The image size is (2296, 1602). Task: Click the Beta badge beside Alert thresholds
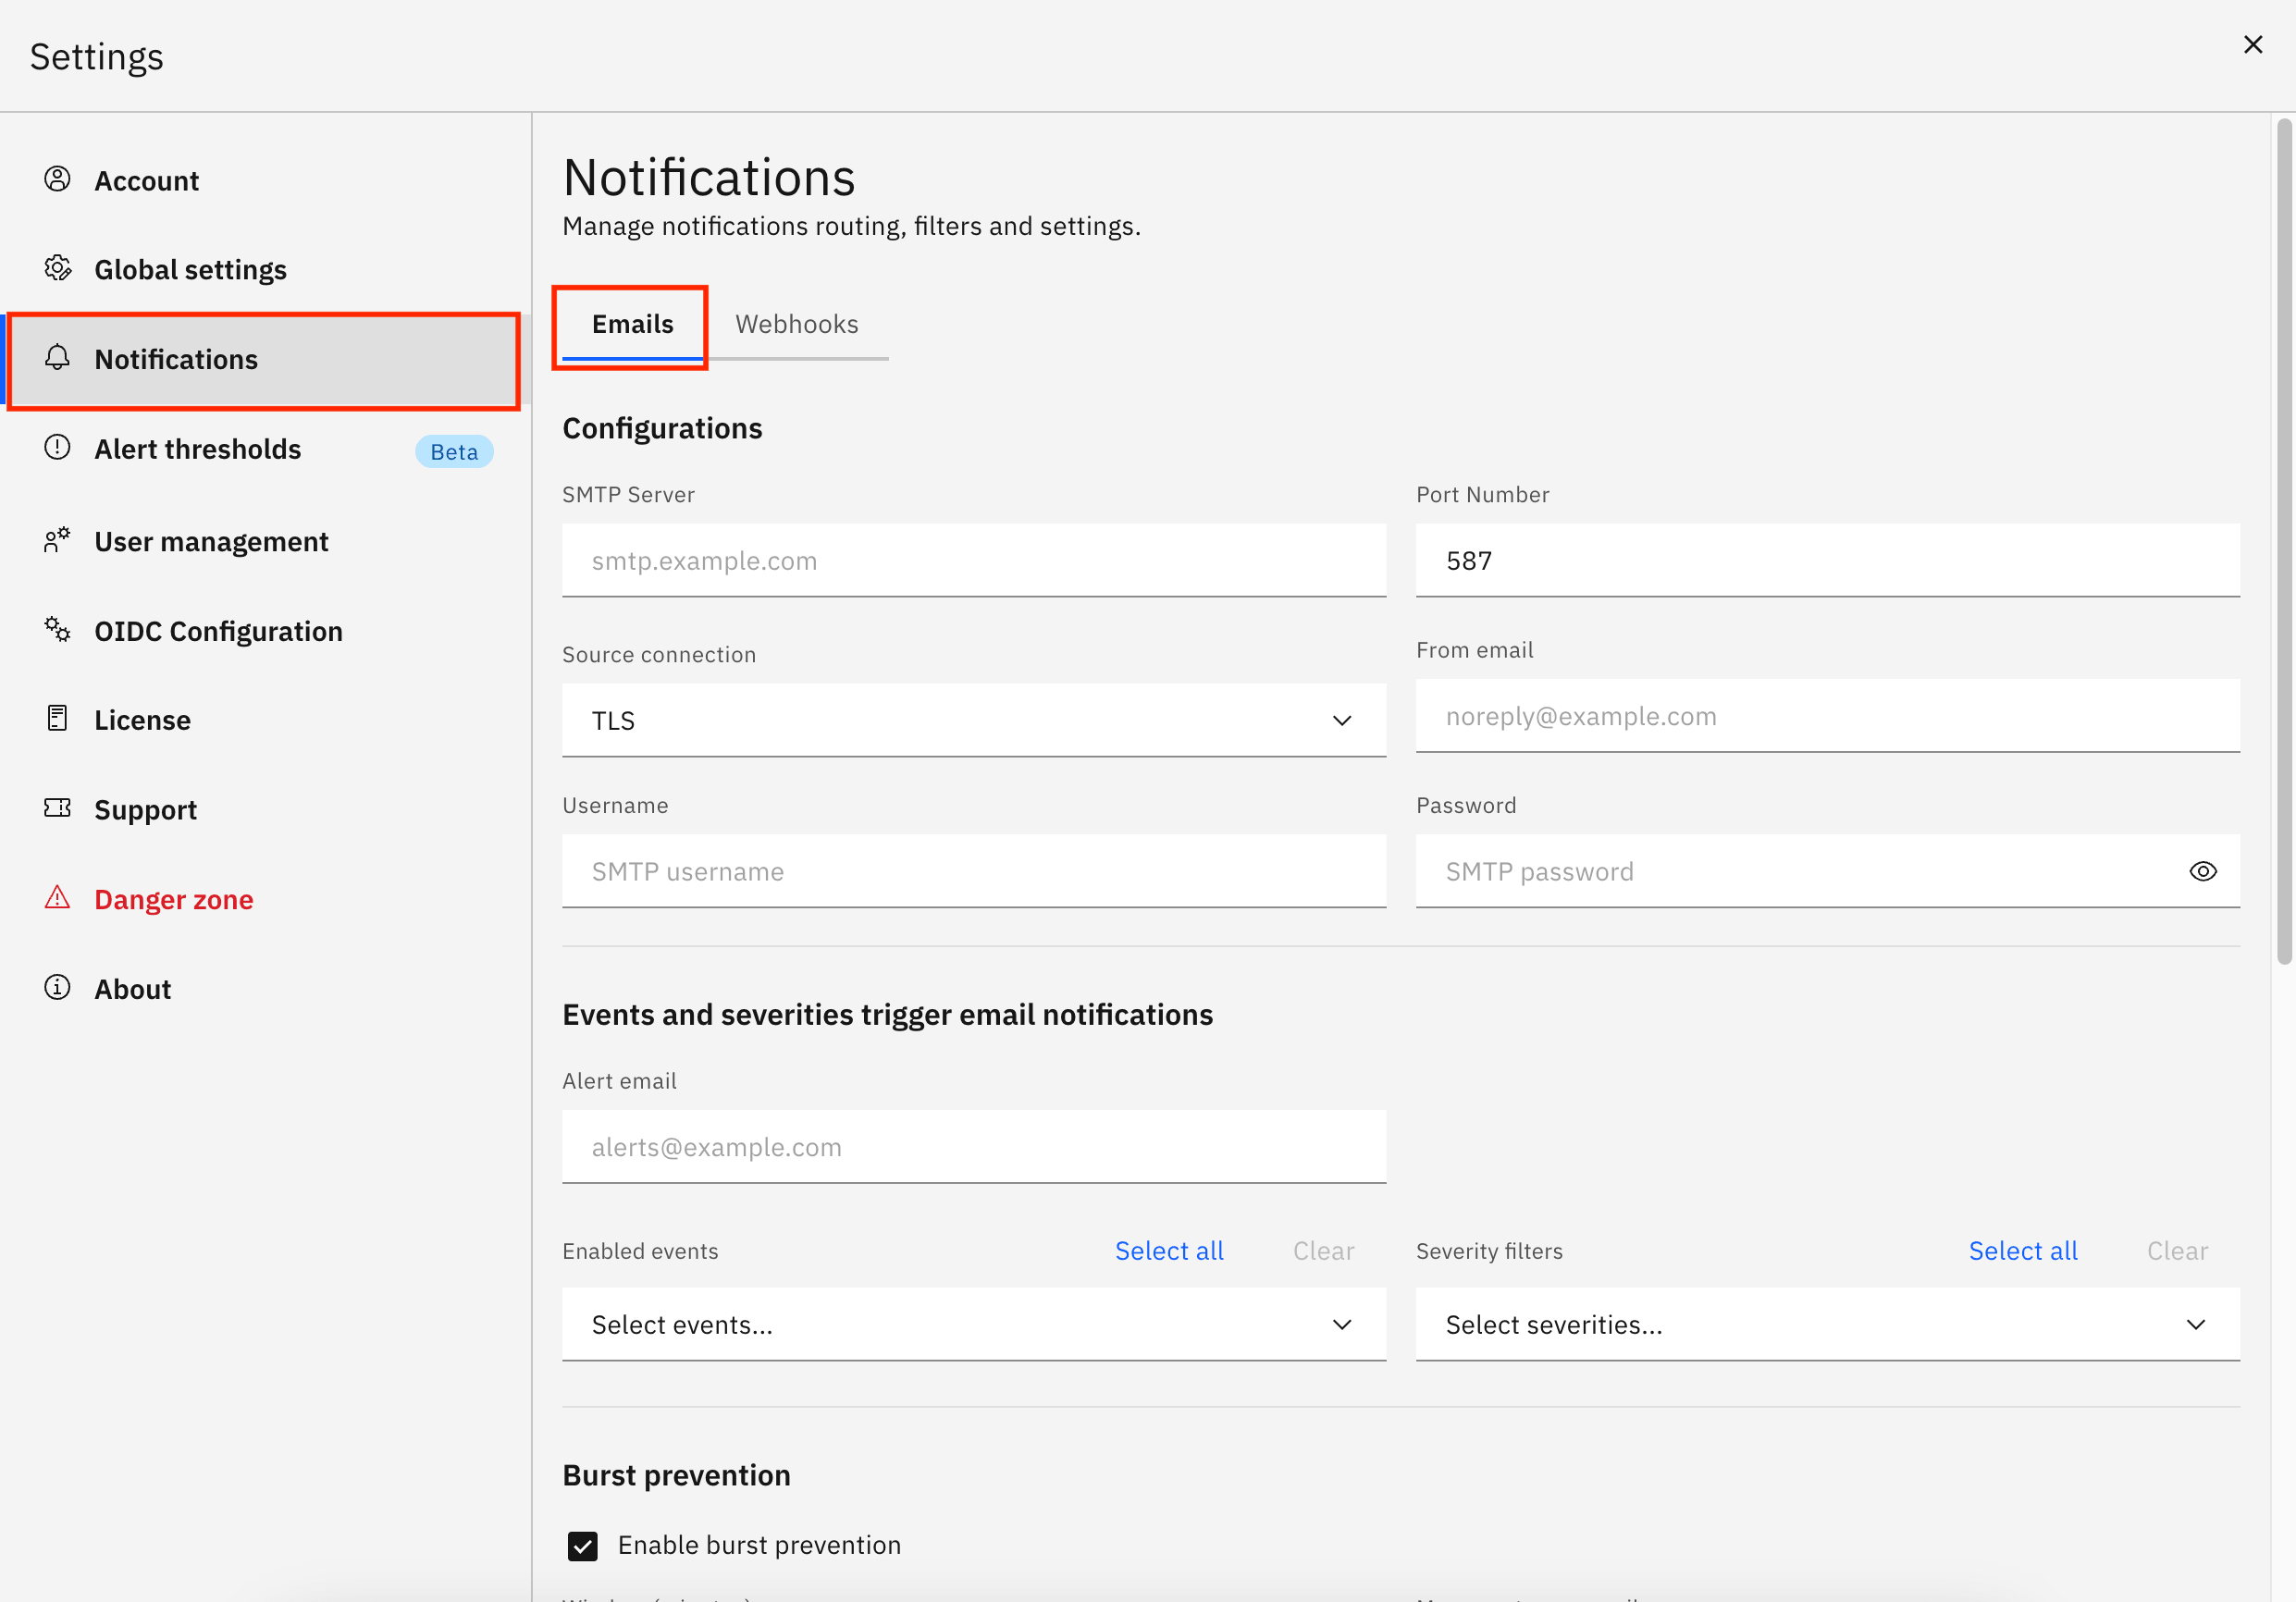(454, 451)
